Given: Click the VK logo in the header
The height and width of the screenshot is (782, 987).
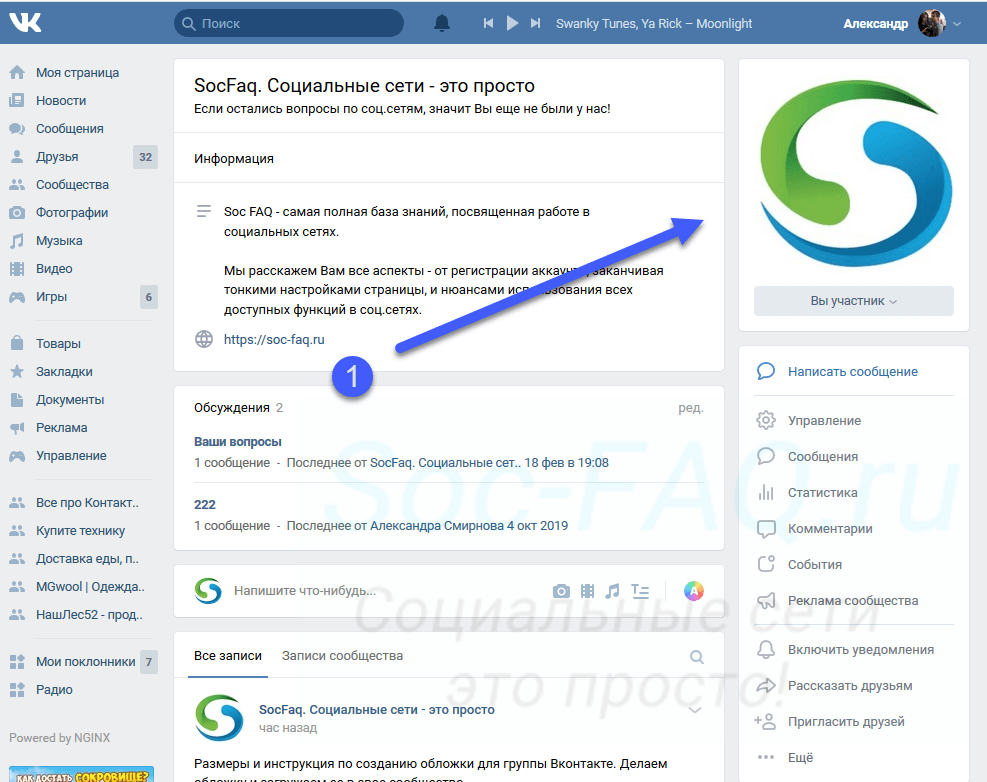Looking at the screenshot, I should [25, 23].
